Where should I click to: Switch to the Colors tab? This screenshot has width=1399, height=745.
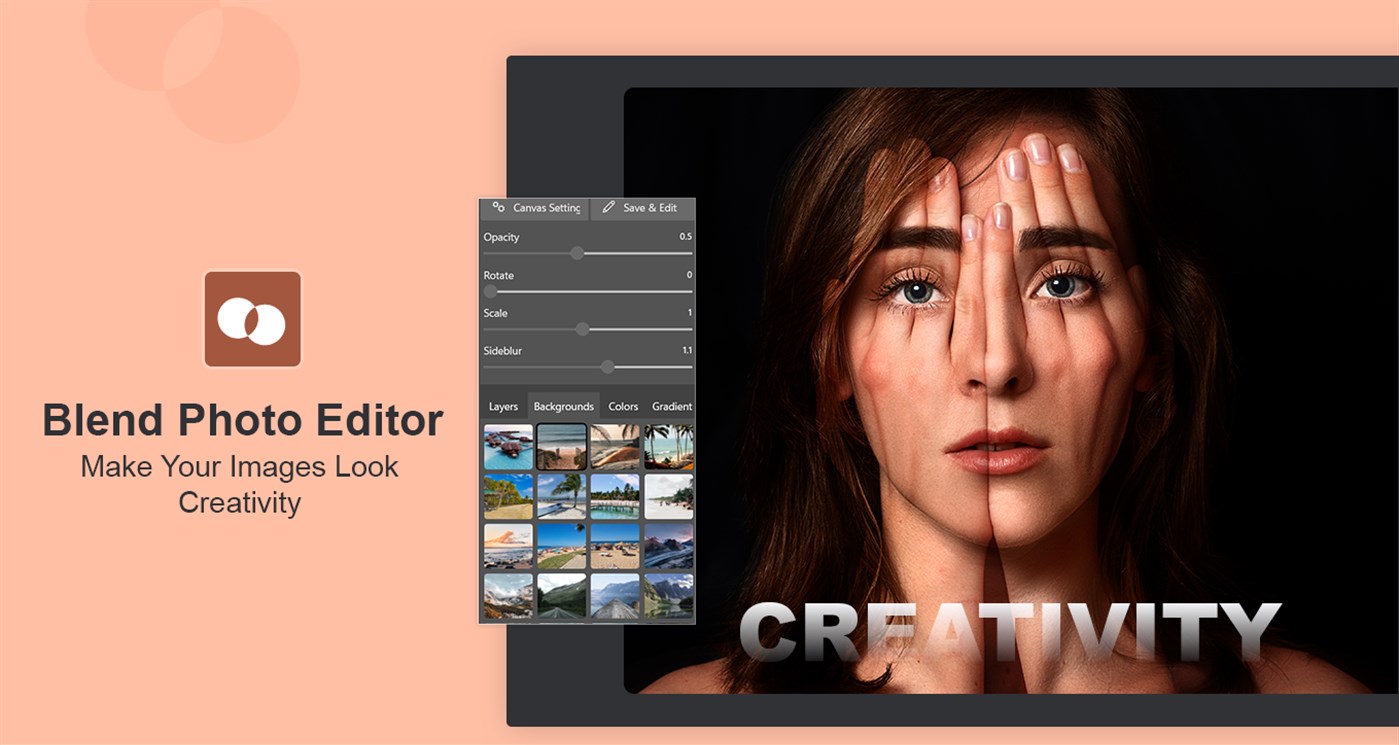pyautogui.click(x=623, y=405)
